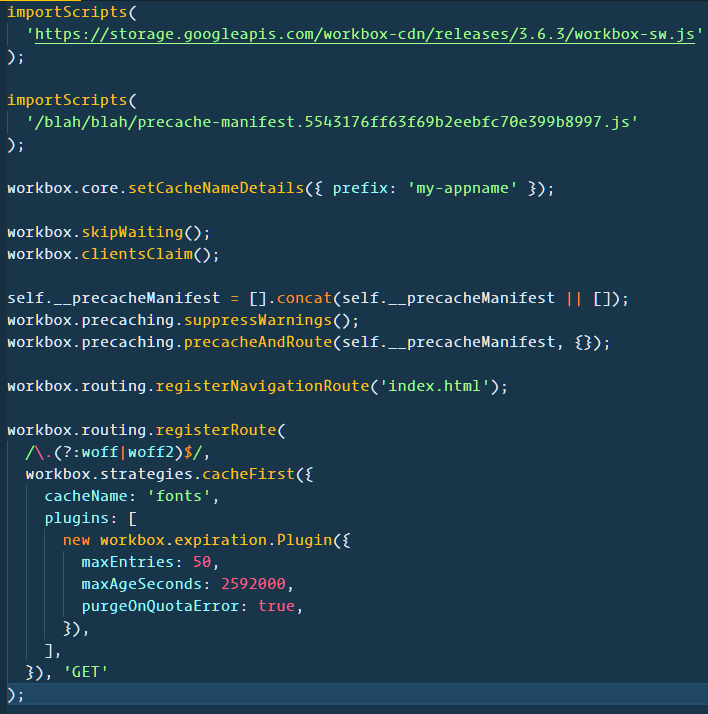Click the 'GET' method string

[86, 672]
